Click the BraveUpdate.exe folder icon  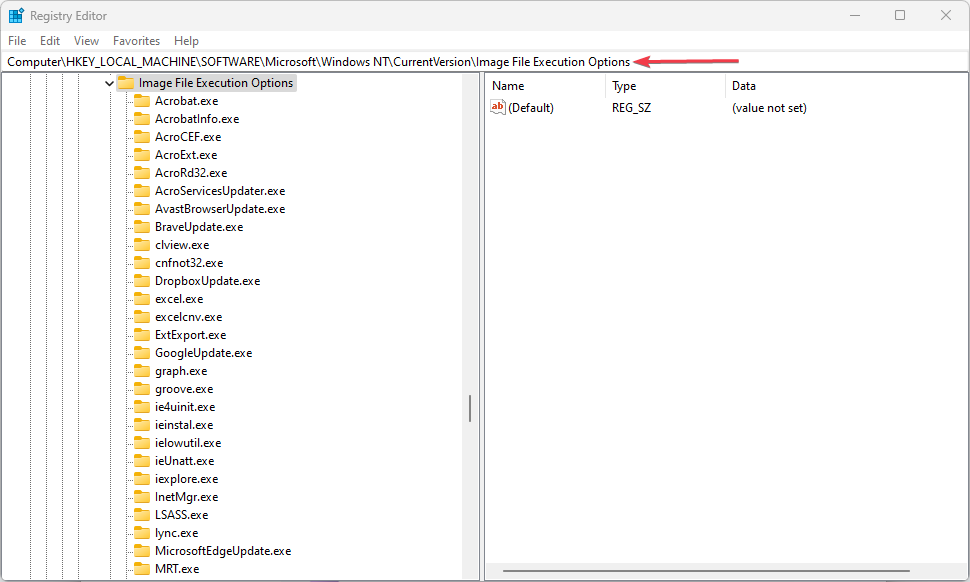(x=142, y=226)
